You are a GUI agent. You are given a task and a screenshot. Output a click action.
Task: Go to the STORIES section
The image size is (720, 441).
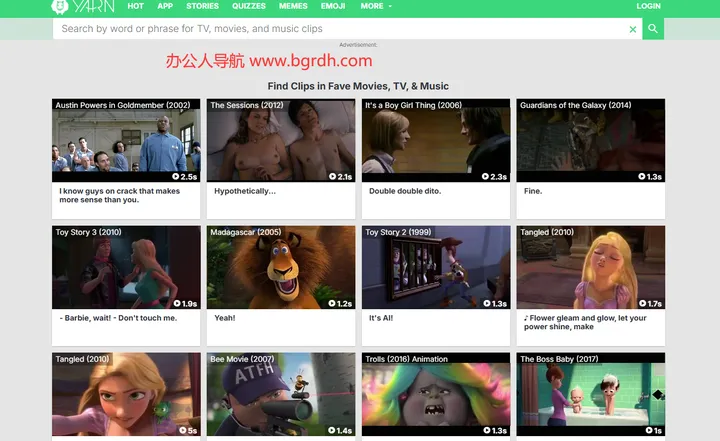202,6
